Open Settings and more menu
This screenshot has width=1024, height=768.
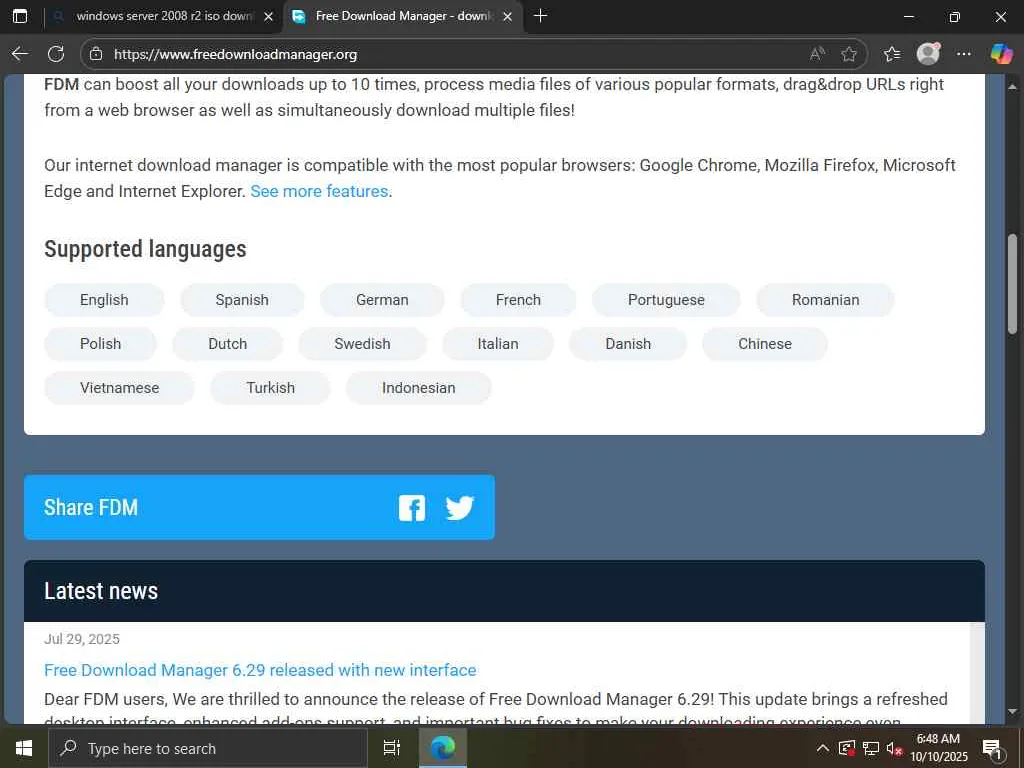(964, 54)
